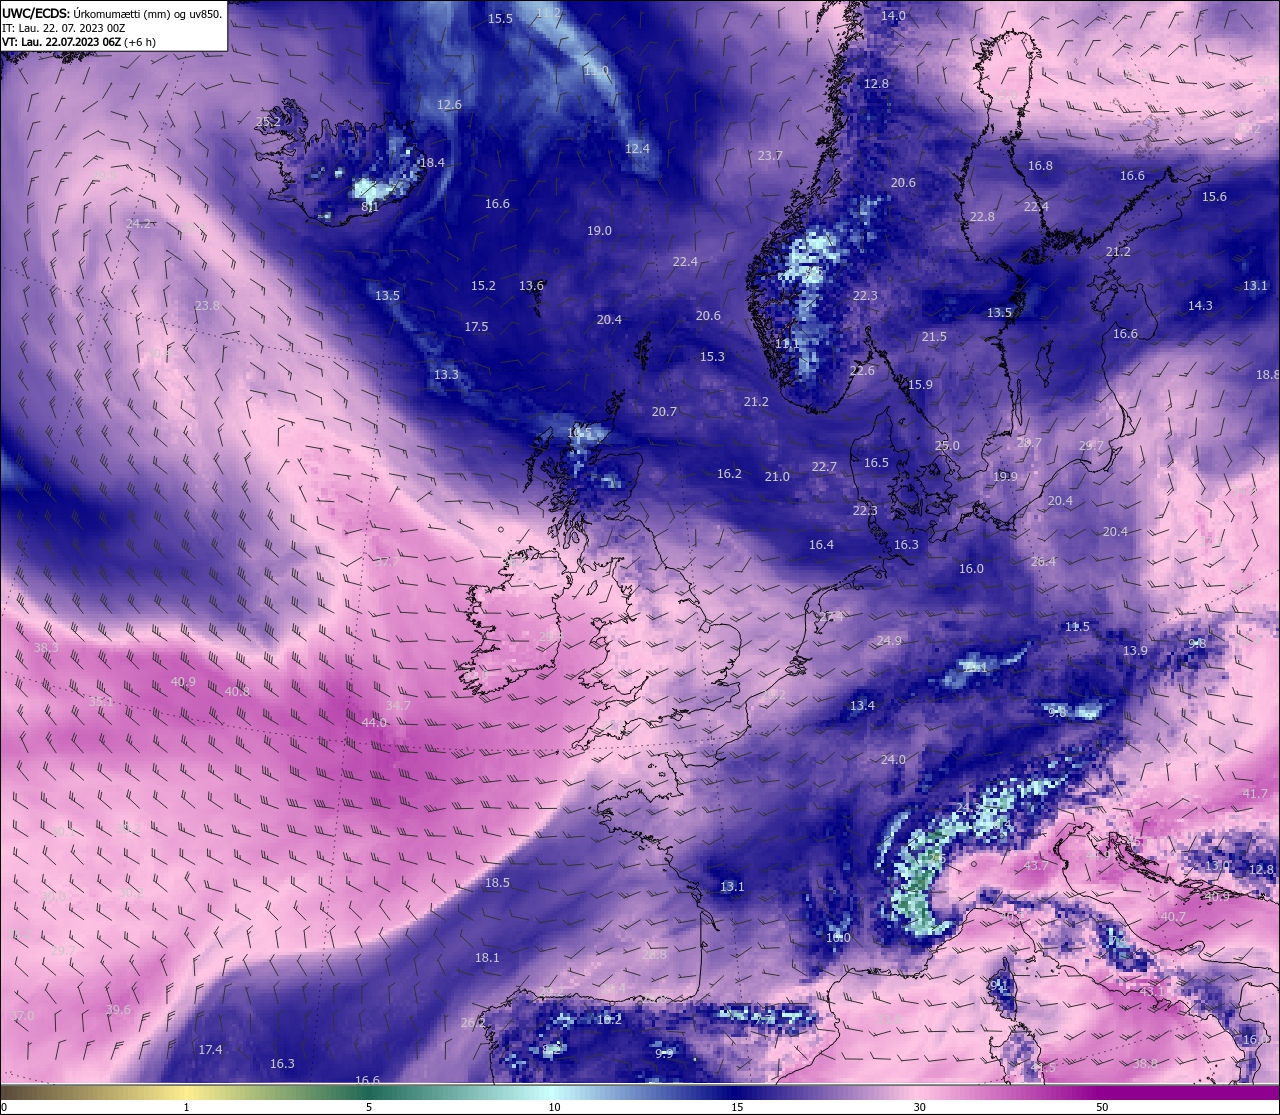The height and width of the screenshot is (1115, 1280).
Task: Click the 5 tick on the colour scale
Action: point(369,1107)
